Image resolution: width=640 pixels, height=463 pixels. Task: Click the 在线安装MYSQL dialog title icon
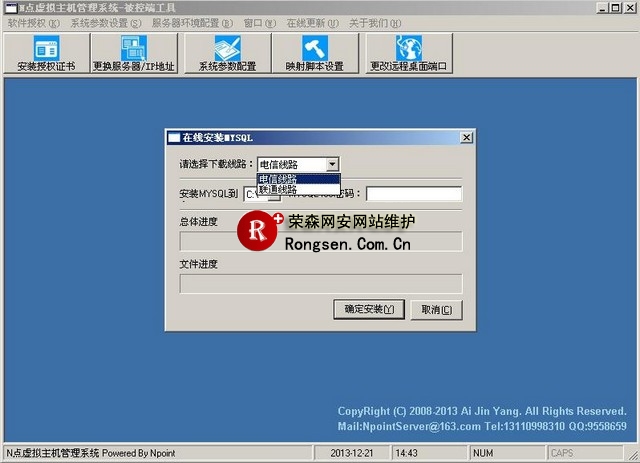[173, 137]
